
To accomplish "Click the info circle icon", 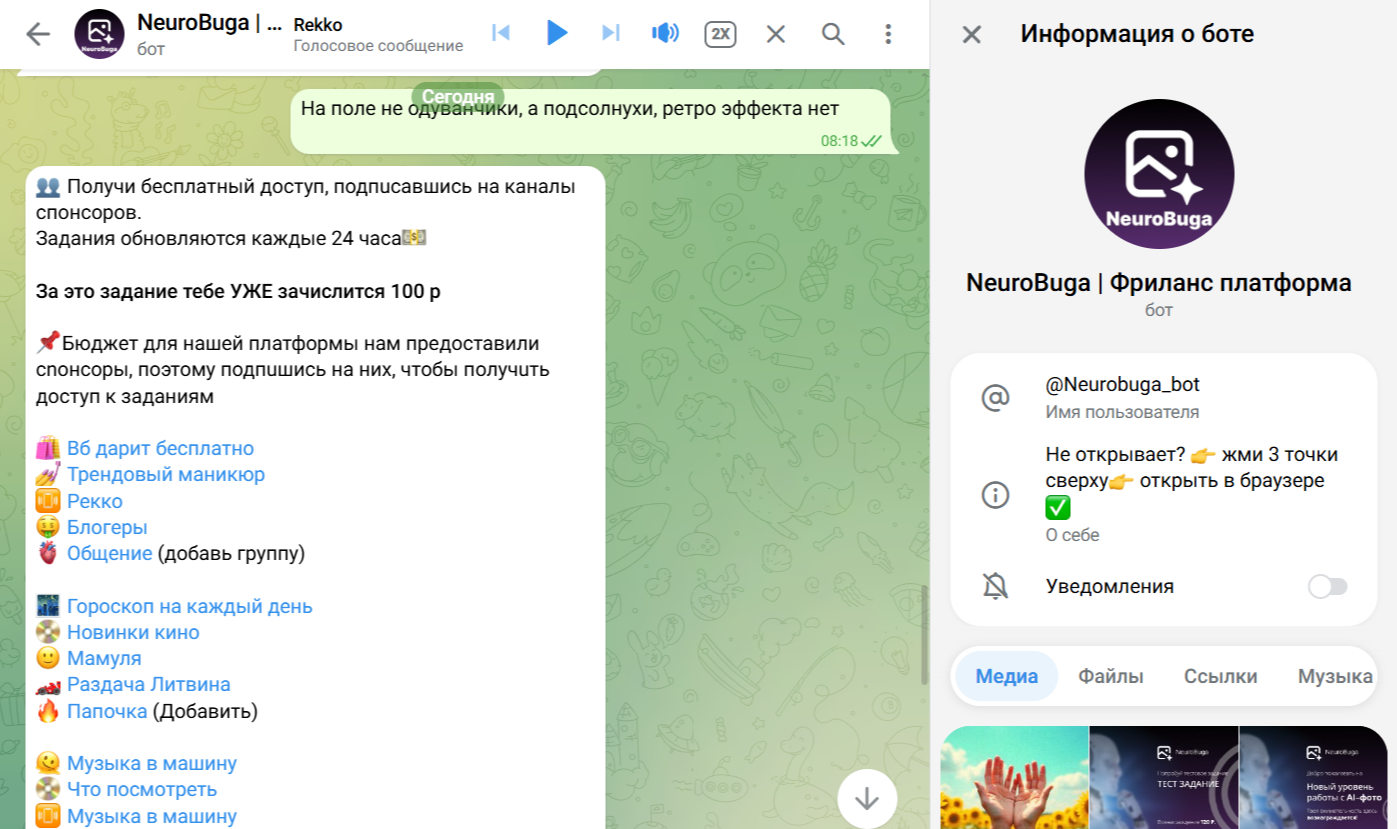I will [x=995, y=495].
